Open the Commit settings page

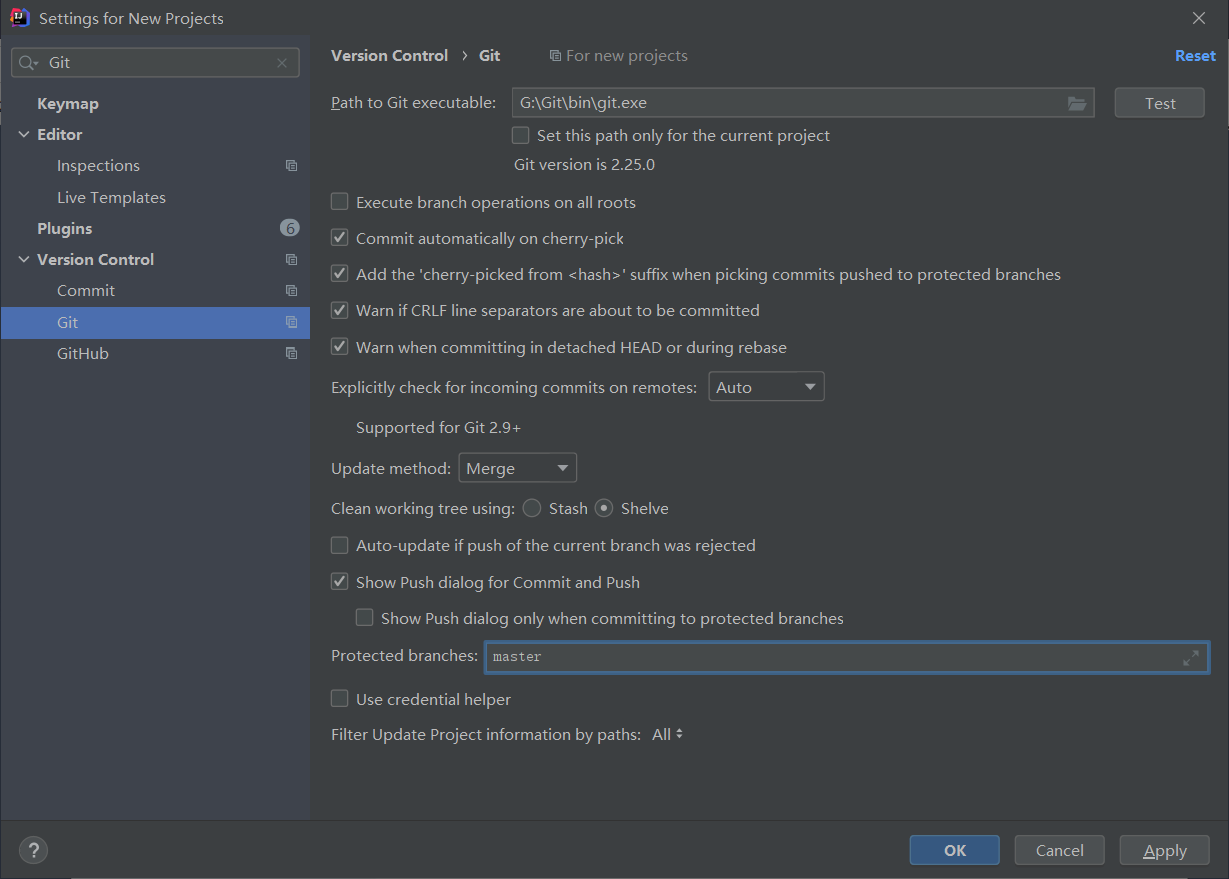(86, 291)
